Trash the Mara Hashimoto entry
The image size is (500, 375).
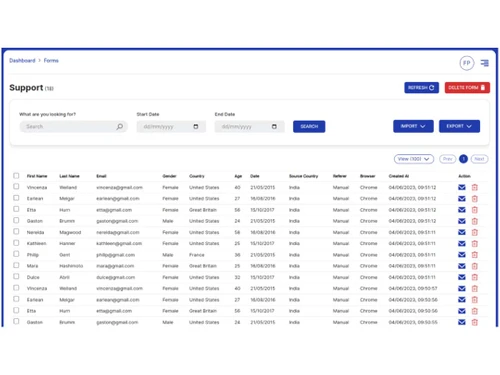[x=475, y=266]
